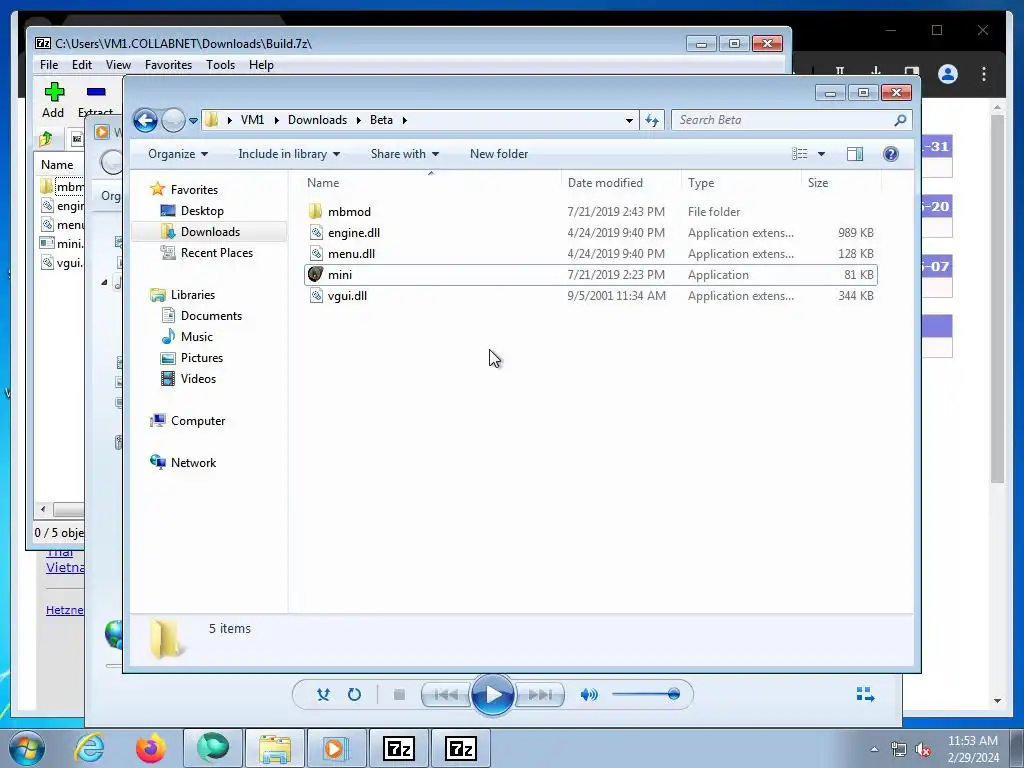Screen dimensions: 1024x768
Task: Click VM1 in the address breadcrumb
Action: 252,120
